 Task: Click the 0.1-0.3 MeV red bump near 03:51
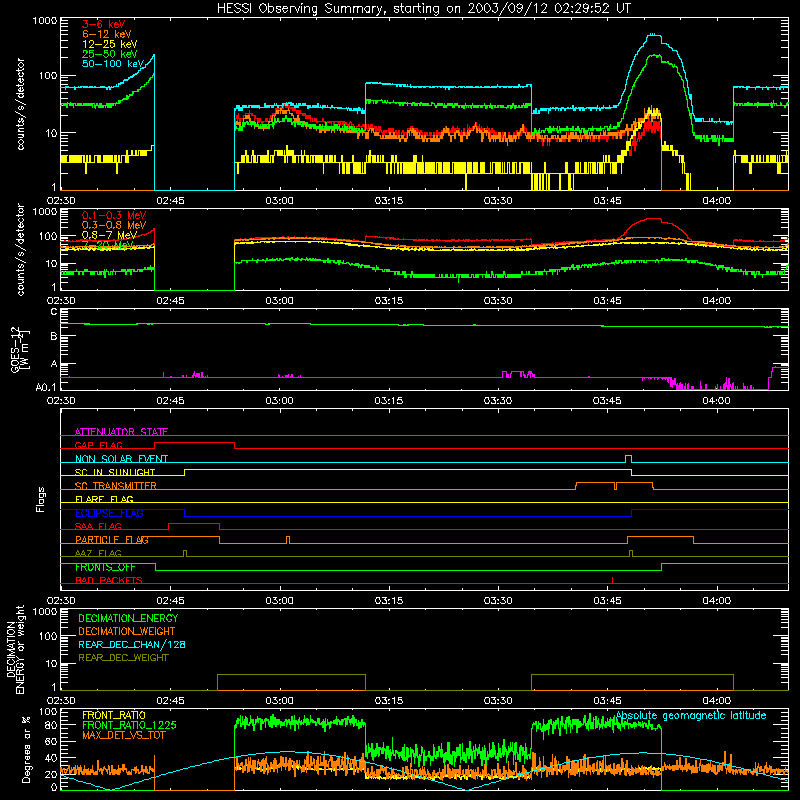[653, 219]
